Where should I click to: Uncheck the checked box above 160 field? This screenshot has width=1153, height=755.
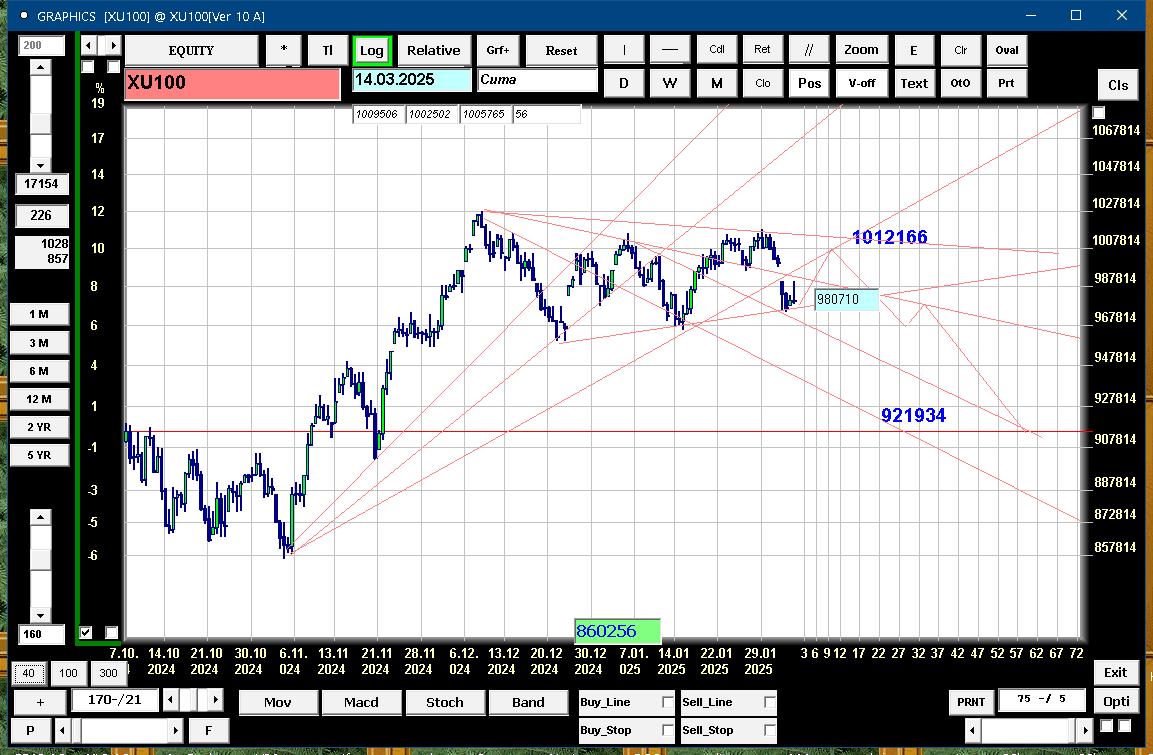tap(86, 632)
